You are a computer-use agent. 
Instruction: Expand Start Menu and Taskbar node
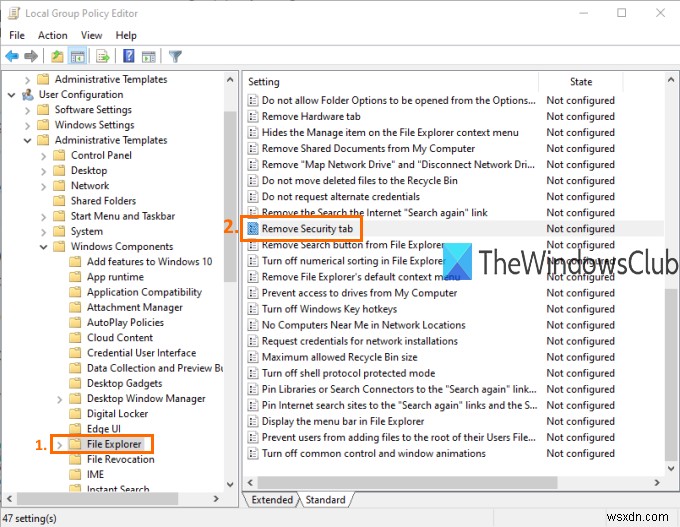[43, 216]
